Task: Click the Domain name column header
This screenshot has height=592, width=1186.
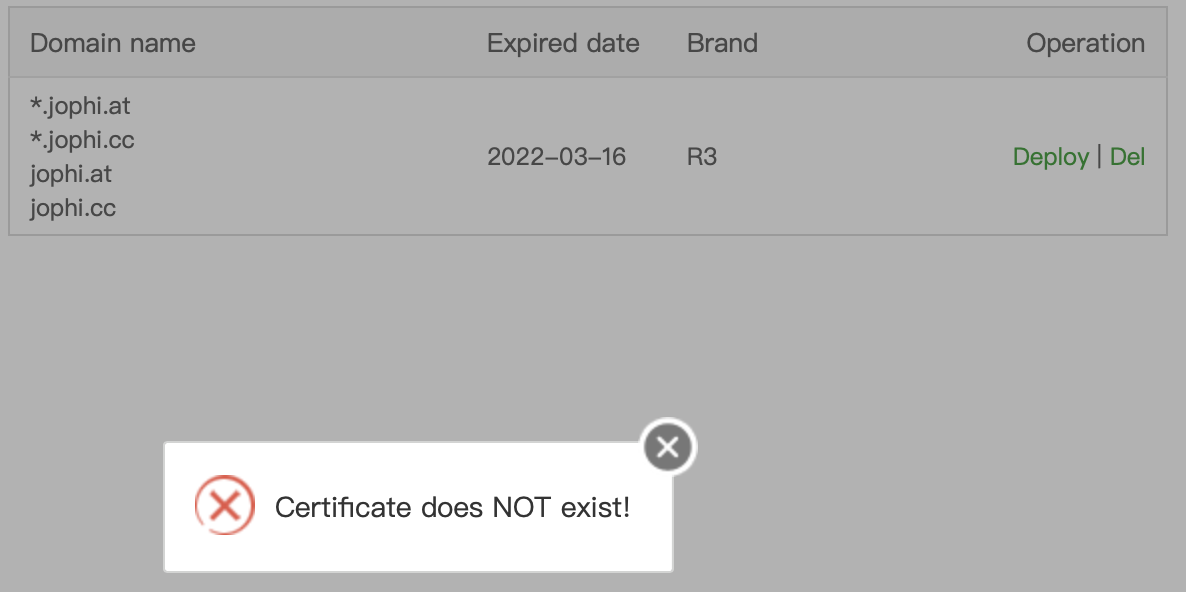Action: [112, 44]
